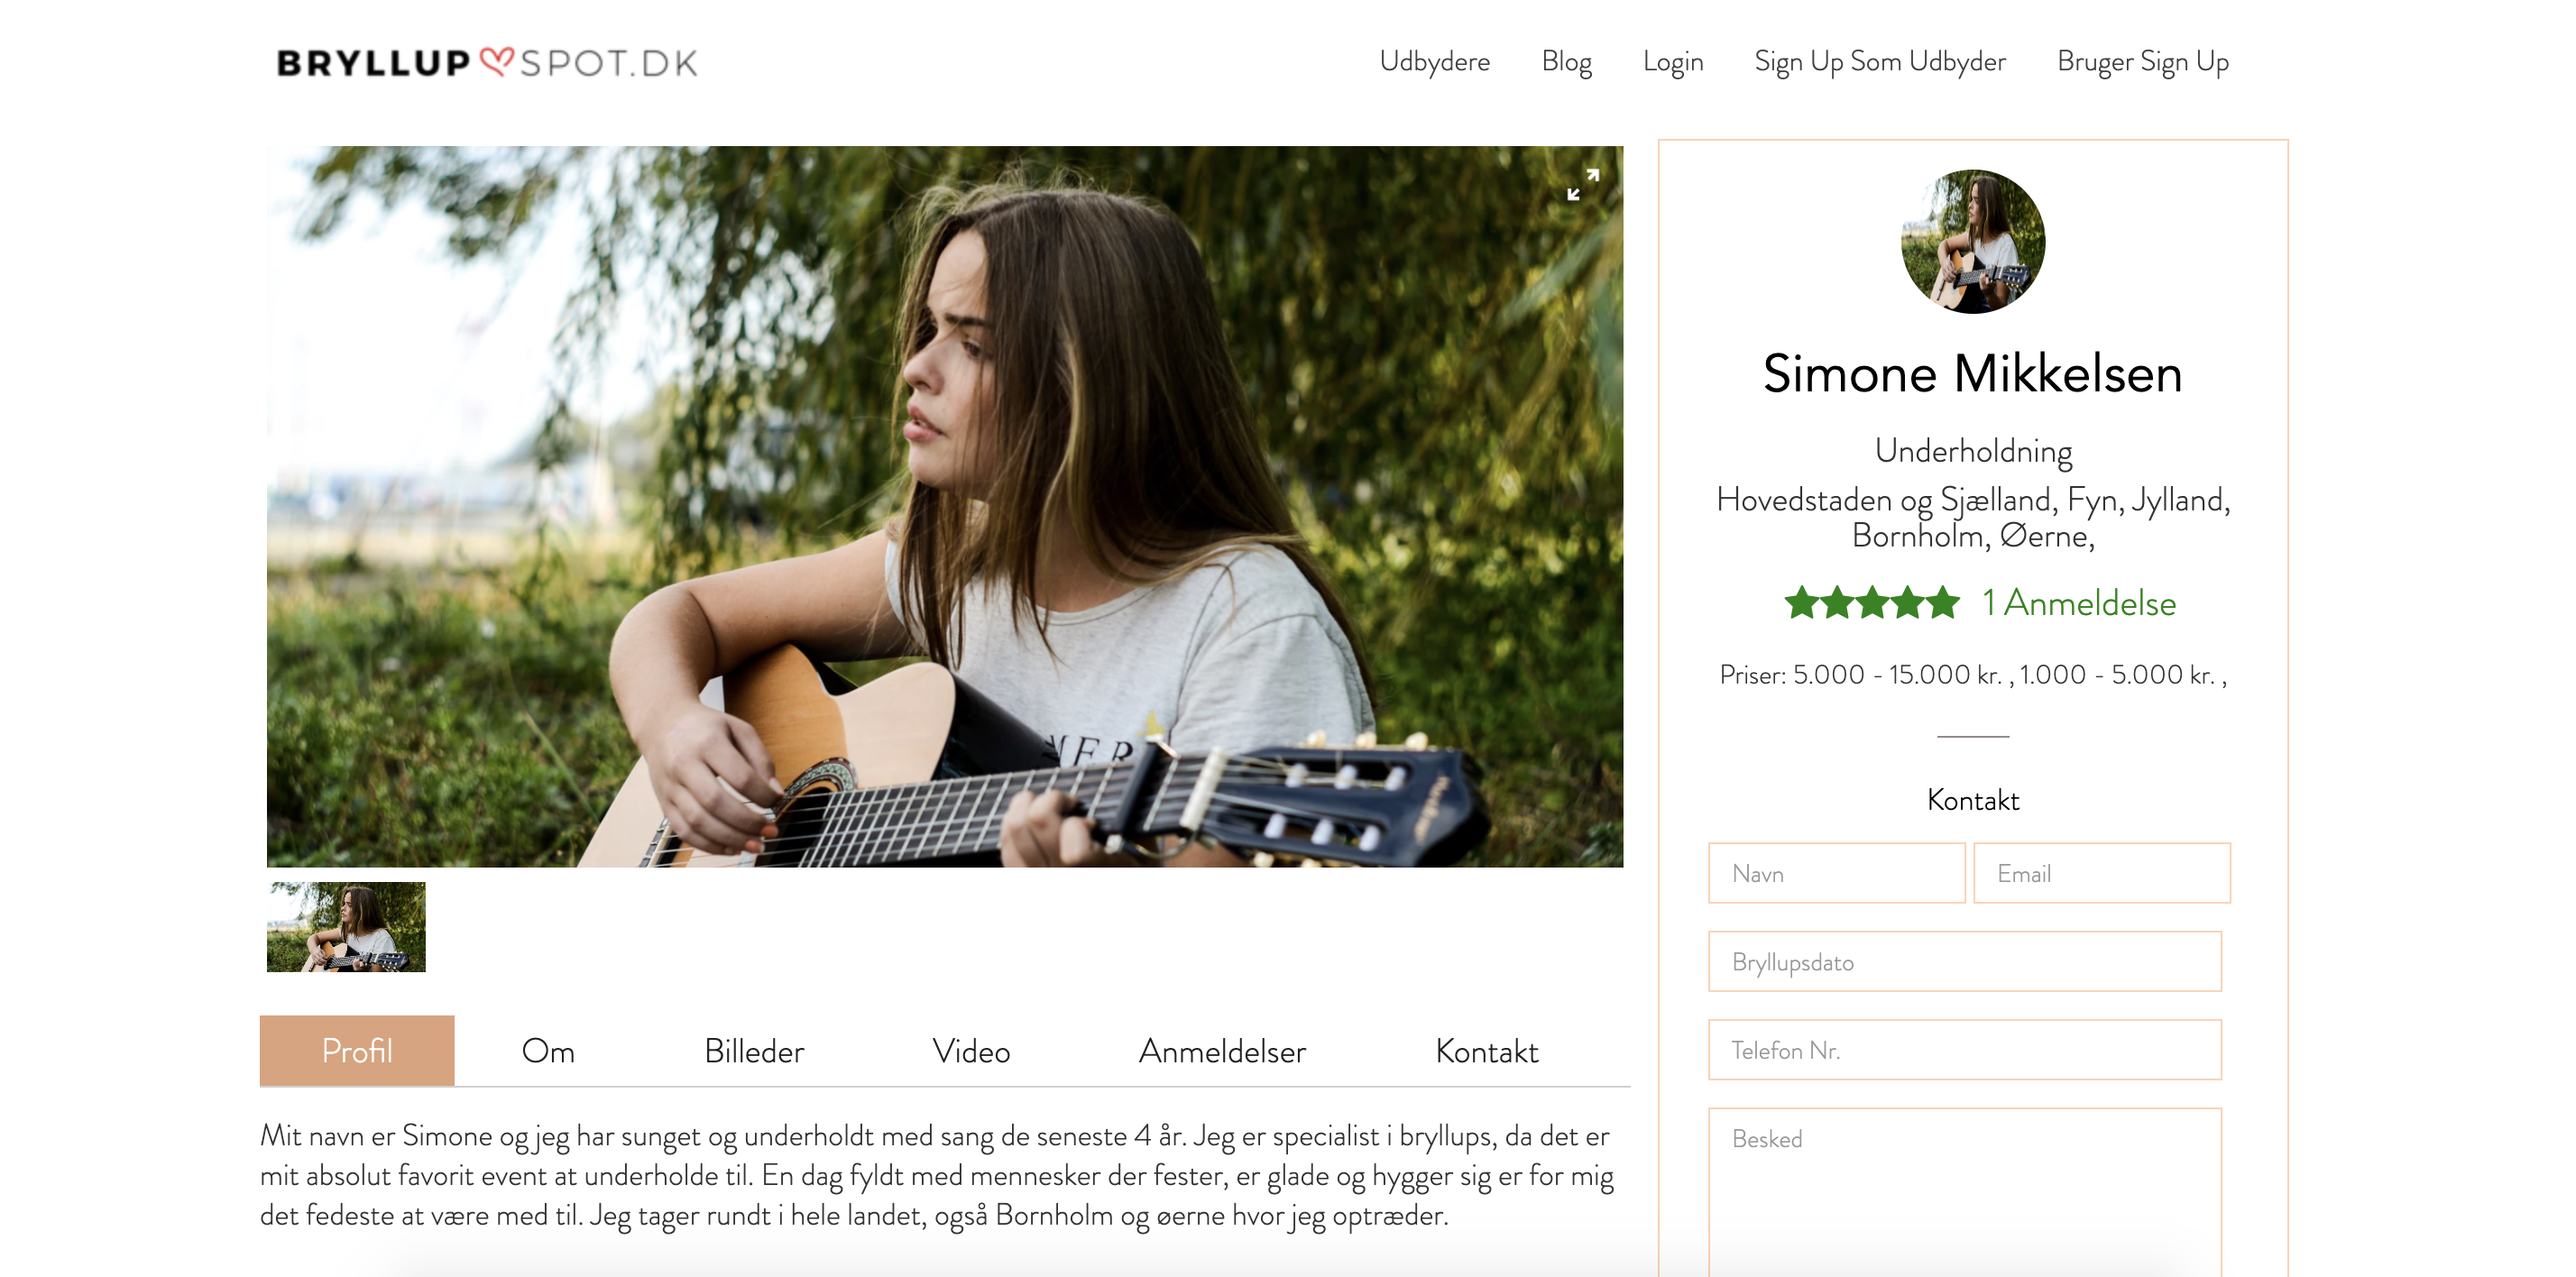
Task: Open Simone Mikkelsen's round profile avatar
Action: (x=1972, y=241)
